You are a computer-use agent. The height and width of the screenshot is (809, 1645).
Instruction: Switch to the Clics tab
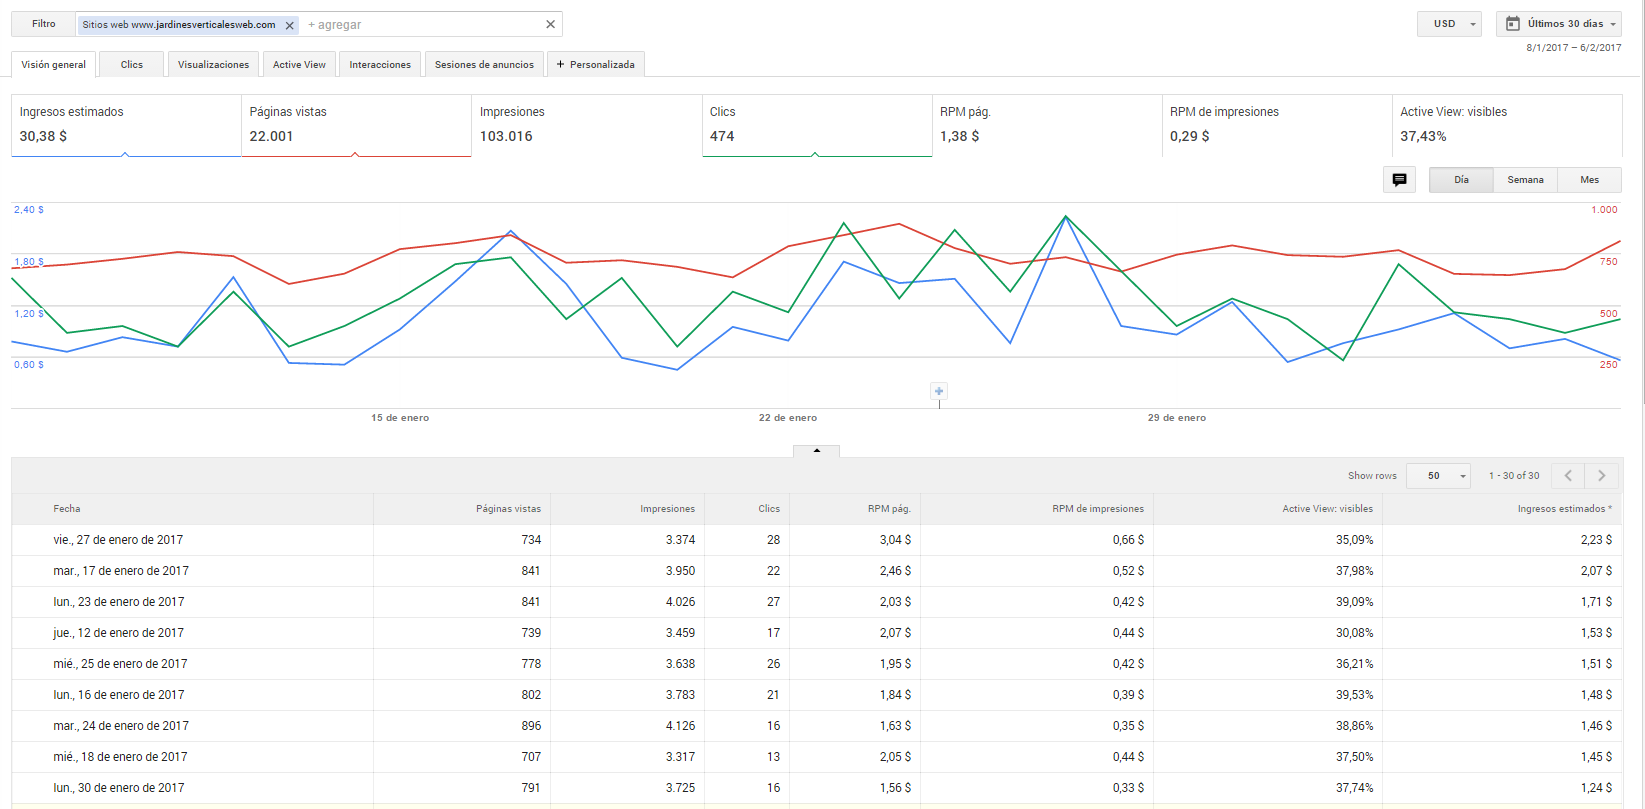pyautogui.click(x=132, y=64)
